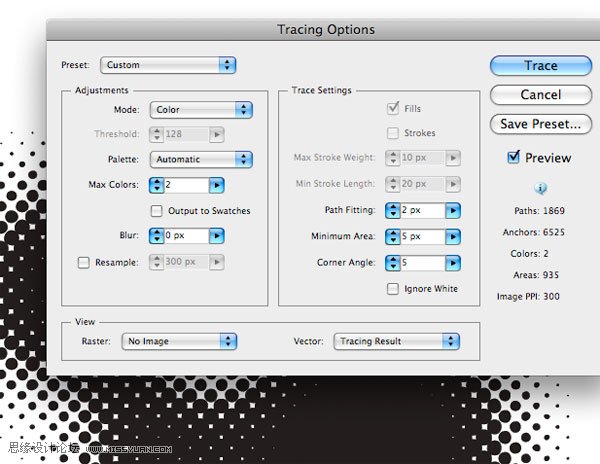Click the "Colors: 2" readout

pyautogui.click(x=529, y=254)
